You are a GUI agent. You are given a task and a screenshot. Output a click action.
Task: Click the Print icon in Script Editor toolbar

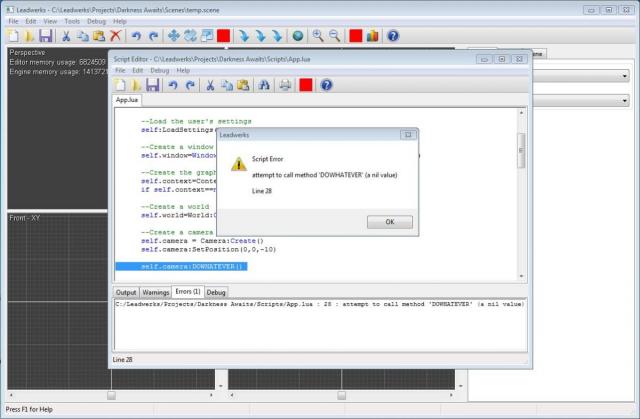click(285, 85)
